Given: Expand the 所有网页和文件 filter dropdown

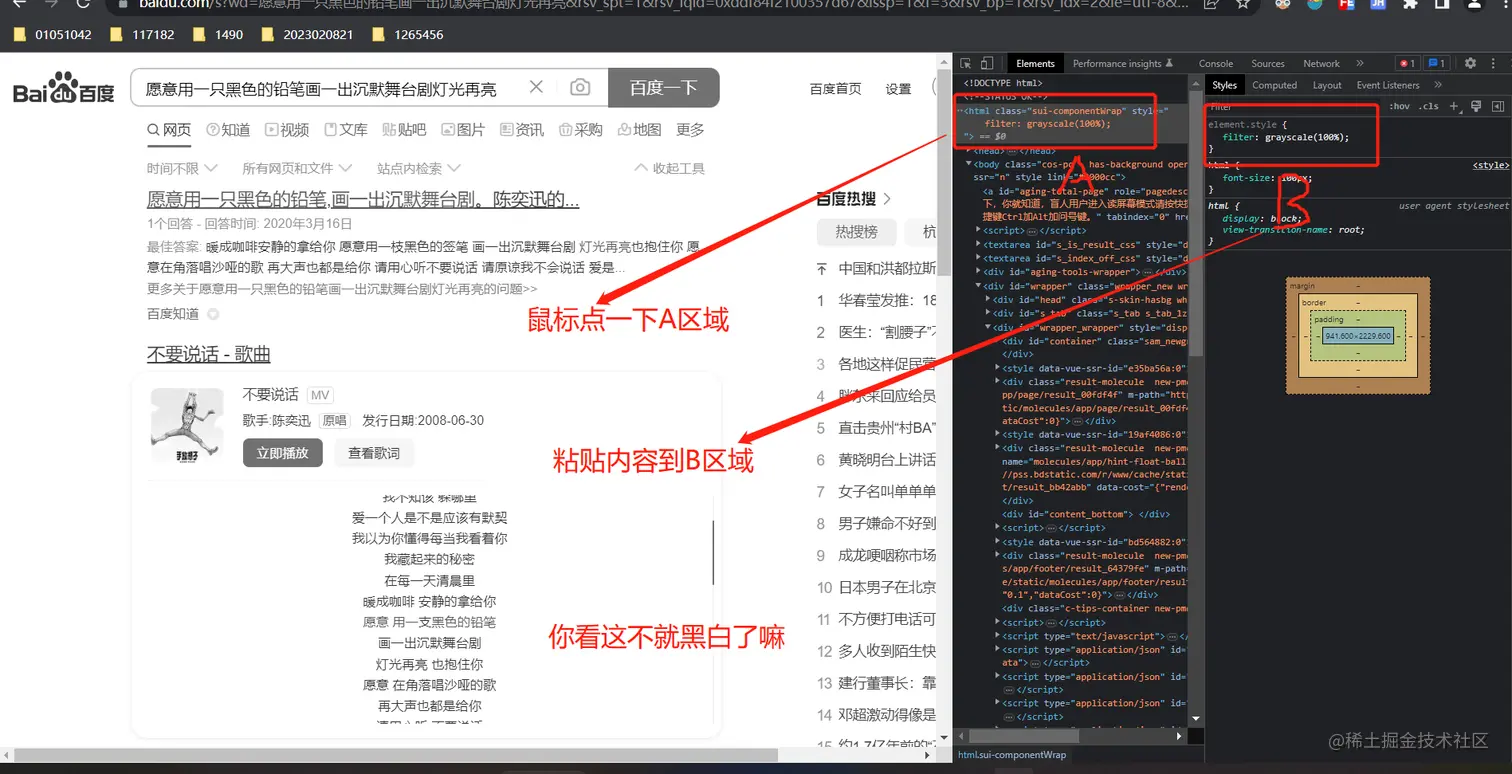Looking at the screenshot, I should click(297, 168).
